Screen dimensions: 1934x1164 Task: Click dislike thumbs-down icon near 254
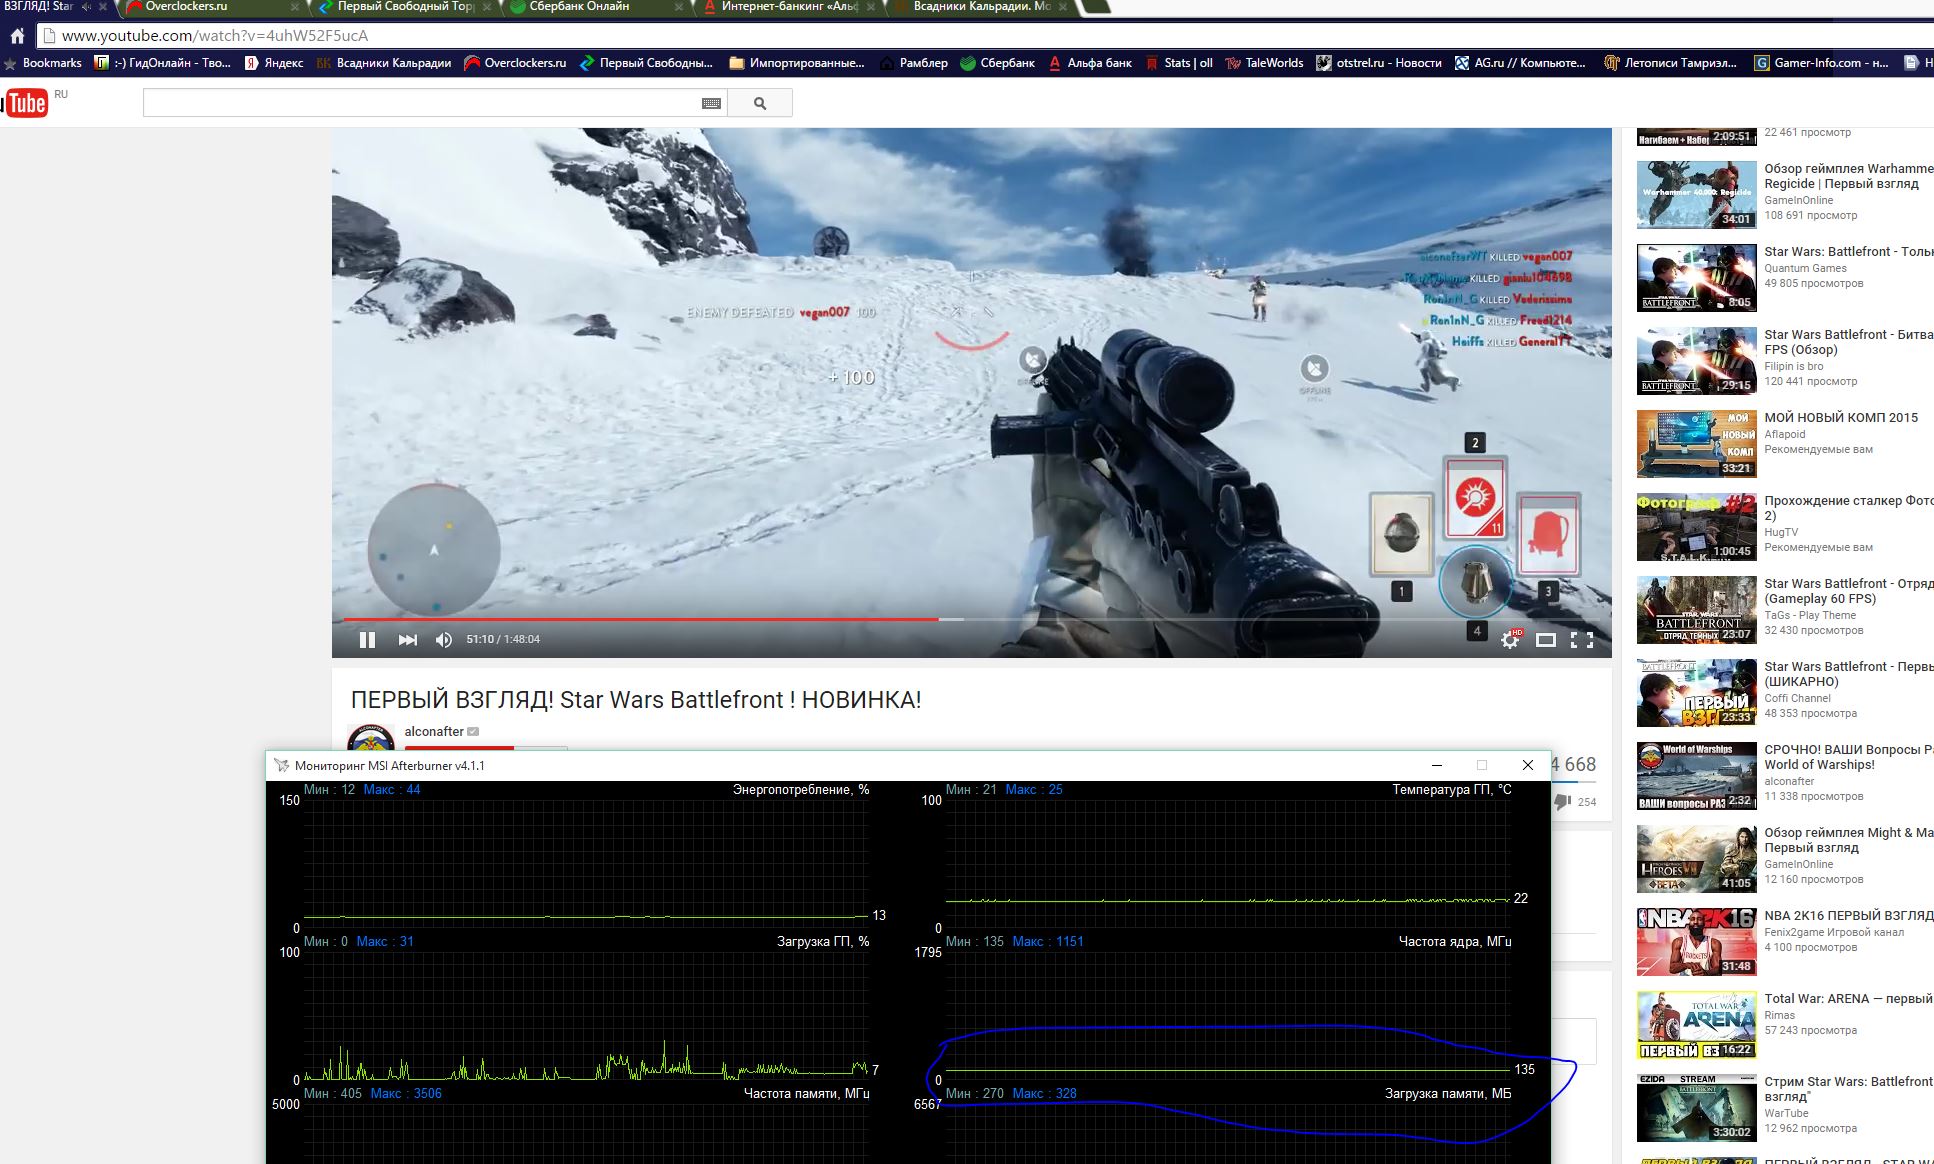1562,802
